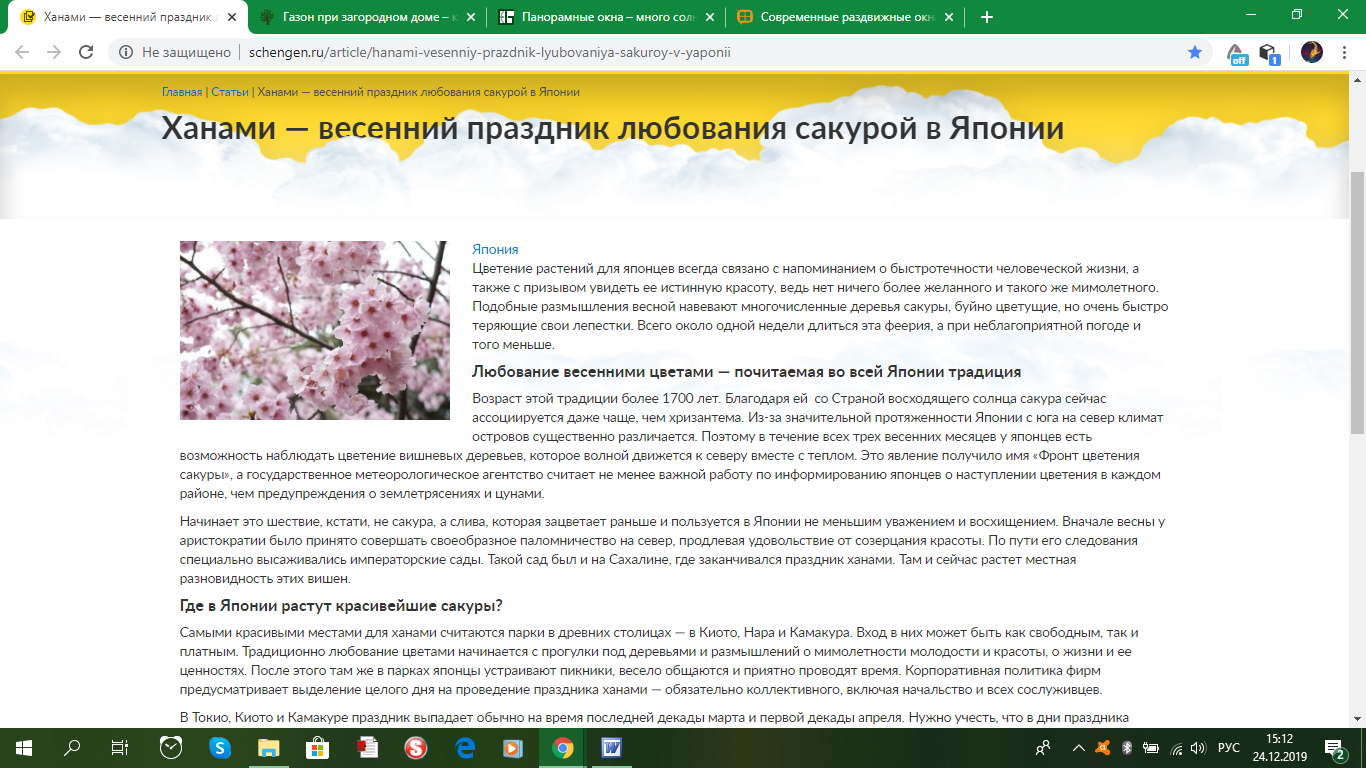The width and height of the screenshot is (1366, 768).
Task: Click the Chrome taskbar icon
Action: pos(563,747)
